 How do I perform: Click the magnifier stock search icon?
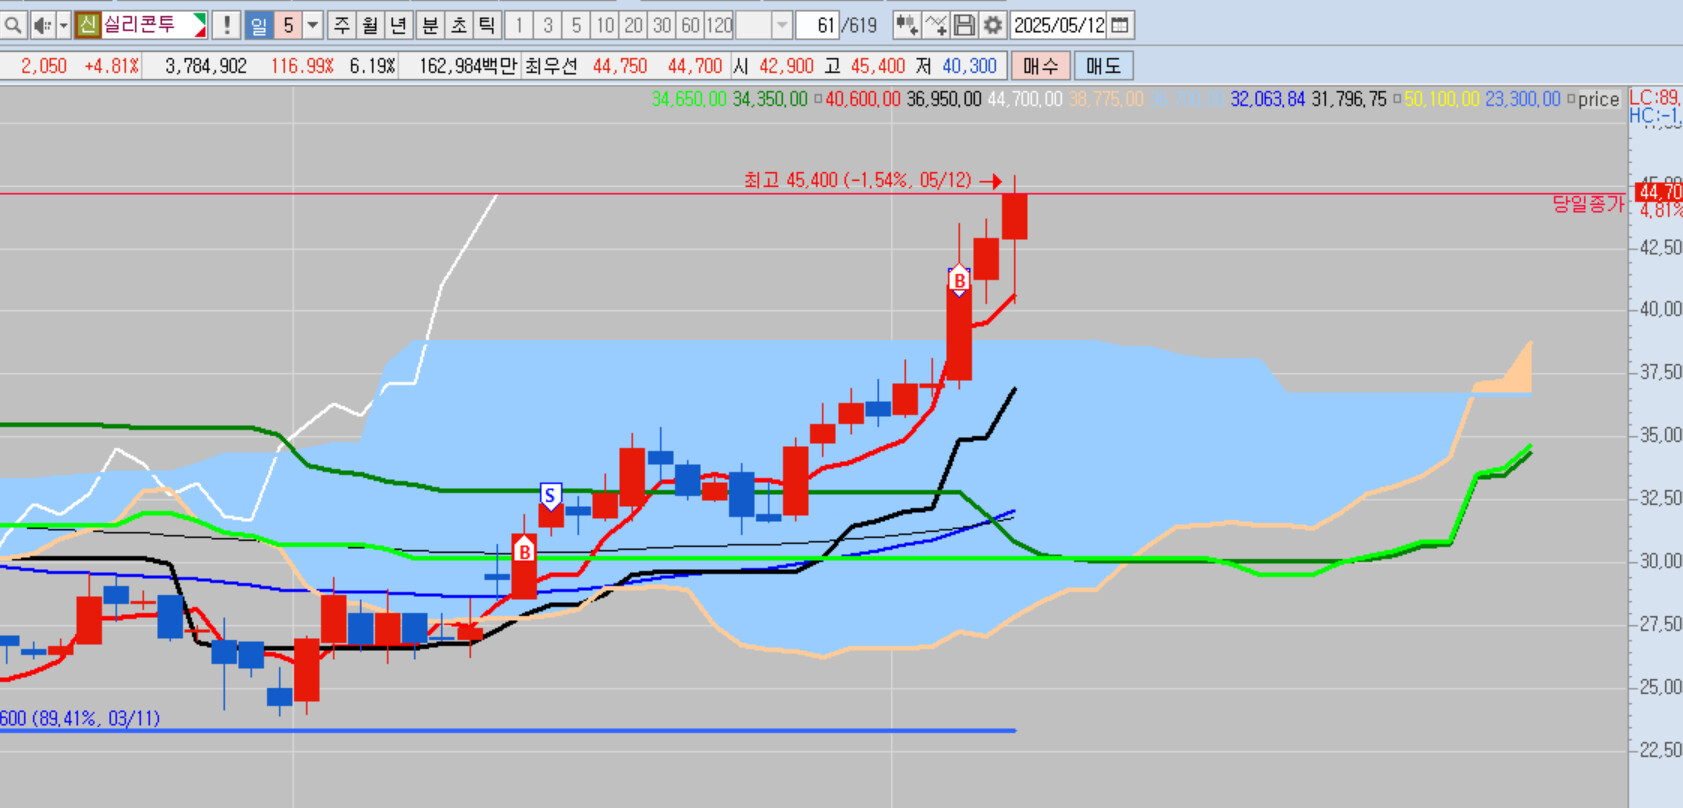(x=13, y=25)
